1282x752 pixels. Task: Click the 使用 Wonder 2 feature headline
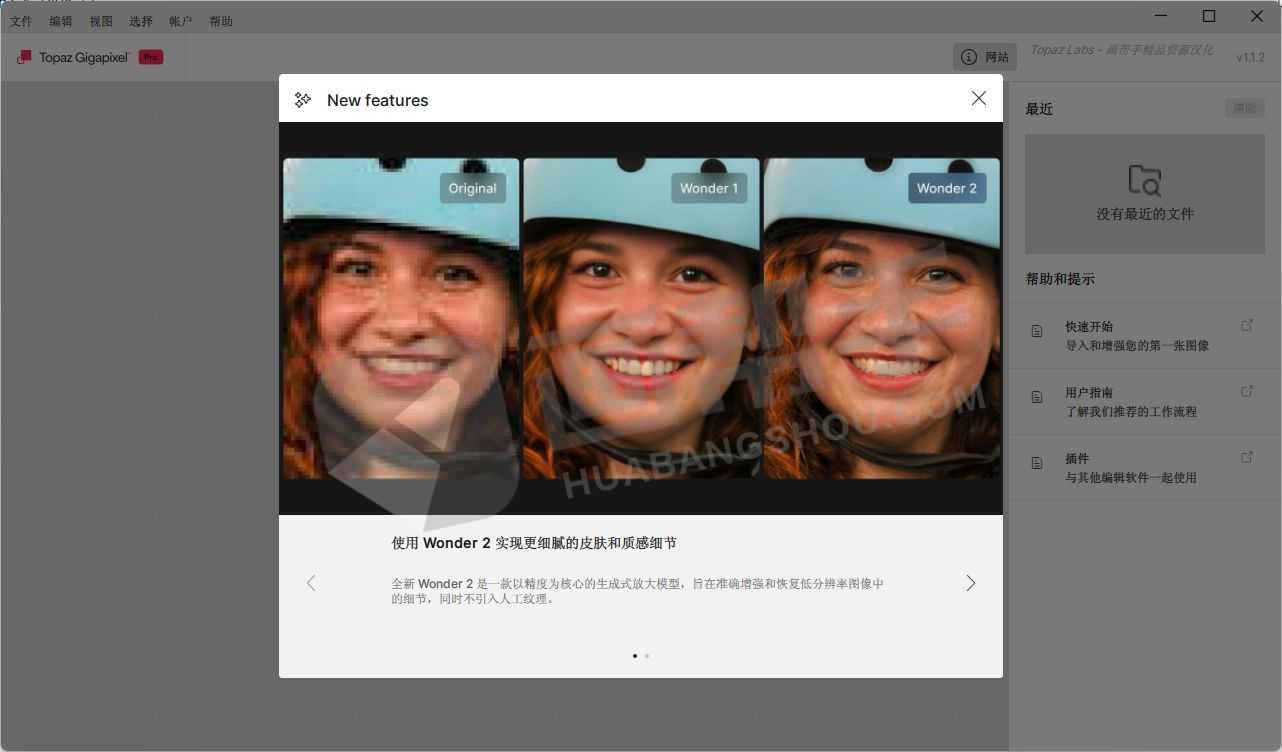click(x=534, y=543)
